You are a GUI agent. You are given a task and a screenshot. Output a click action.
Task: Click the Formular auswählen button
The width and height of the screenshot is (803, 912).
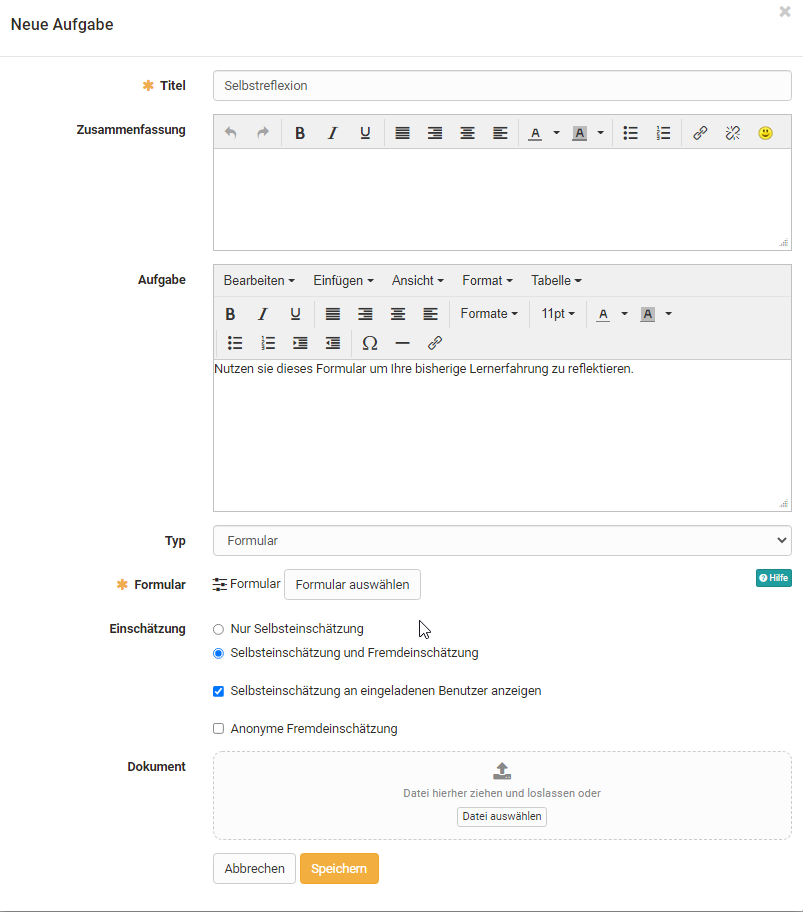point(352,585)
